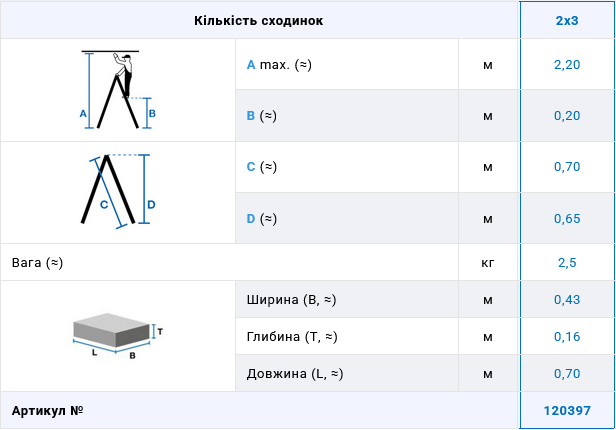Click the ladder with person diagram
This screenshot has width=616, height=430.
118,90
